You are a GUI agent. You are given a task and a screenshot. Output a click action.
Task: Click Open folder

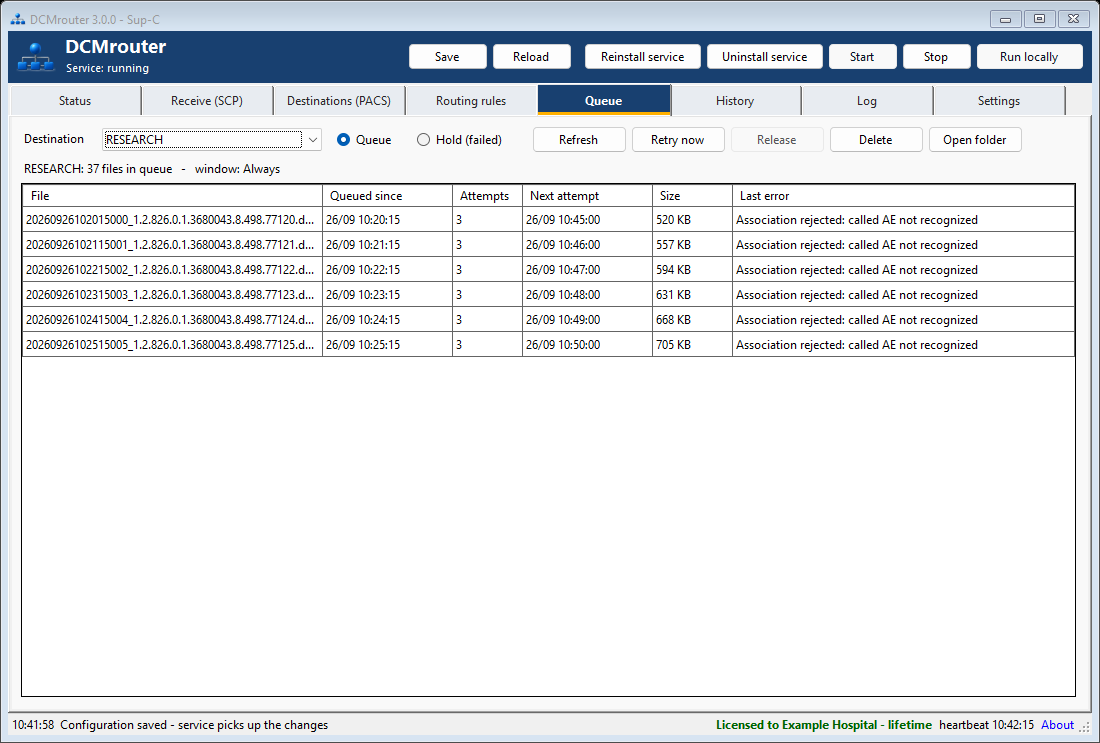pyautogui.click(x=975, y=140)
